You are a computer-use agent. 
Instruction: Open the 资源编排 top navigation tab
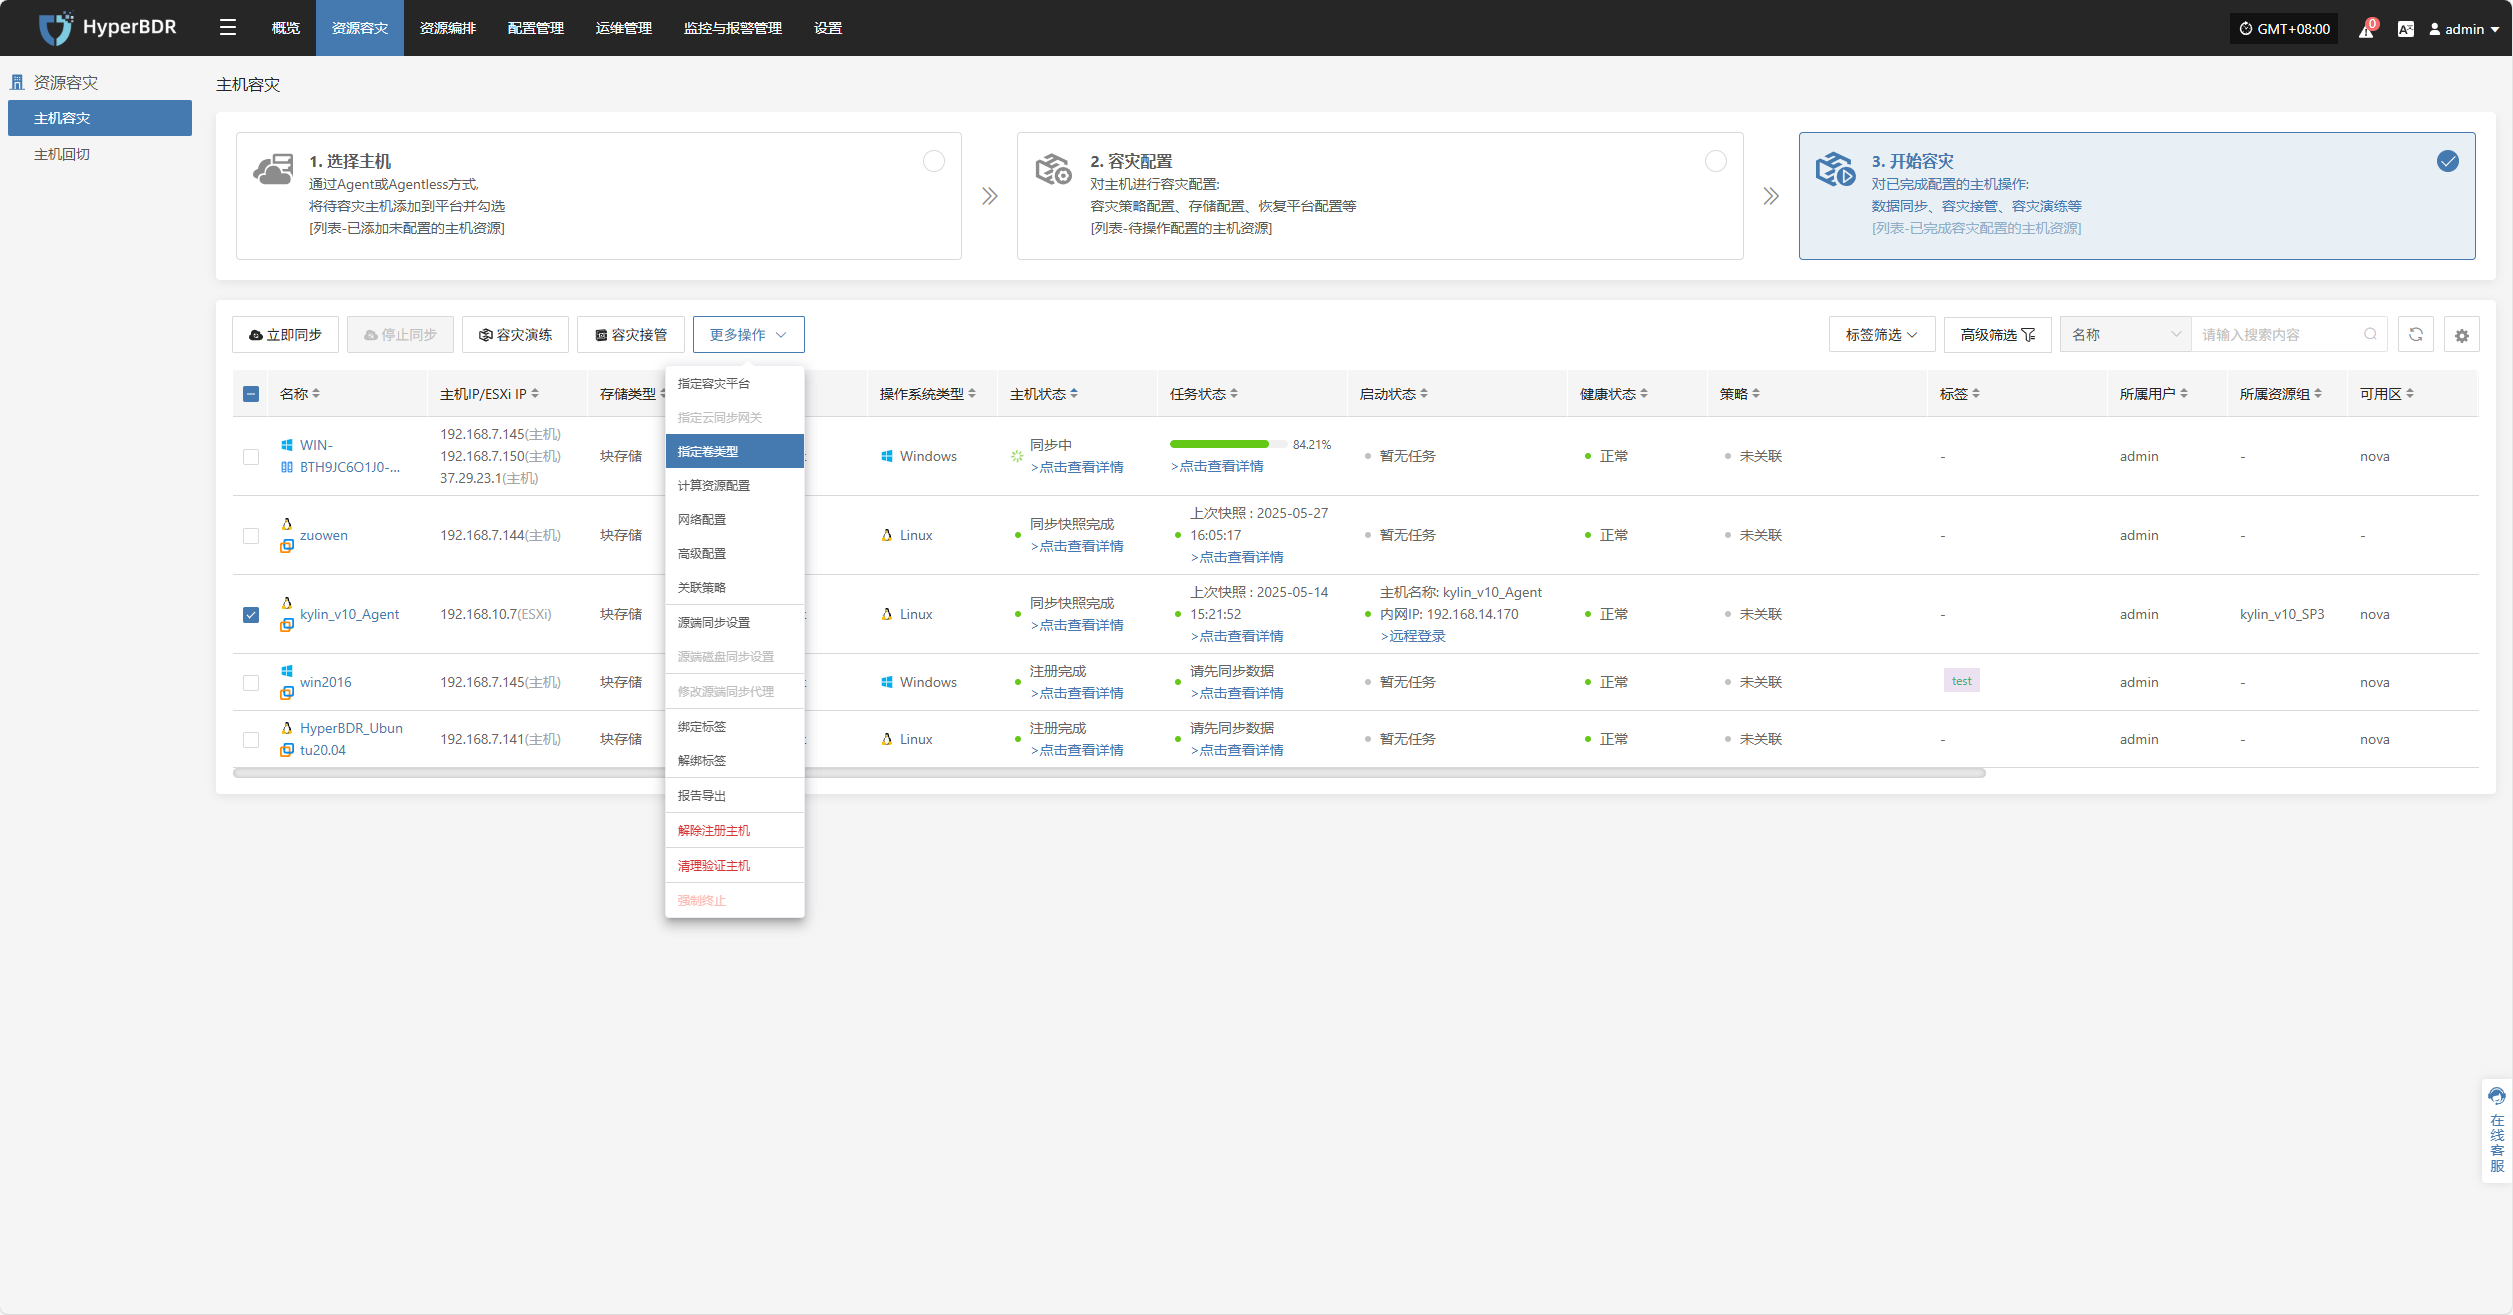tap(447, 28)
